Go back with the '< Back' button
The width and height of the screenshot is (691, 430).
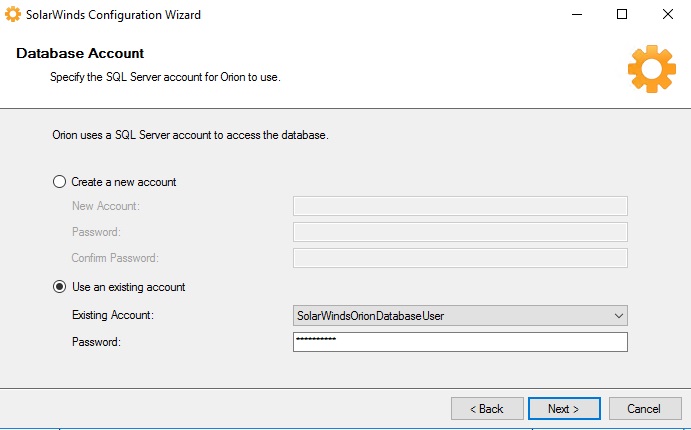tap(487, 409)
